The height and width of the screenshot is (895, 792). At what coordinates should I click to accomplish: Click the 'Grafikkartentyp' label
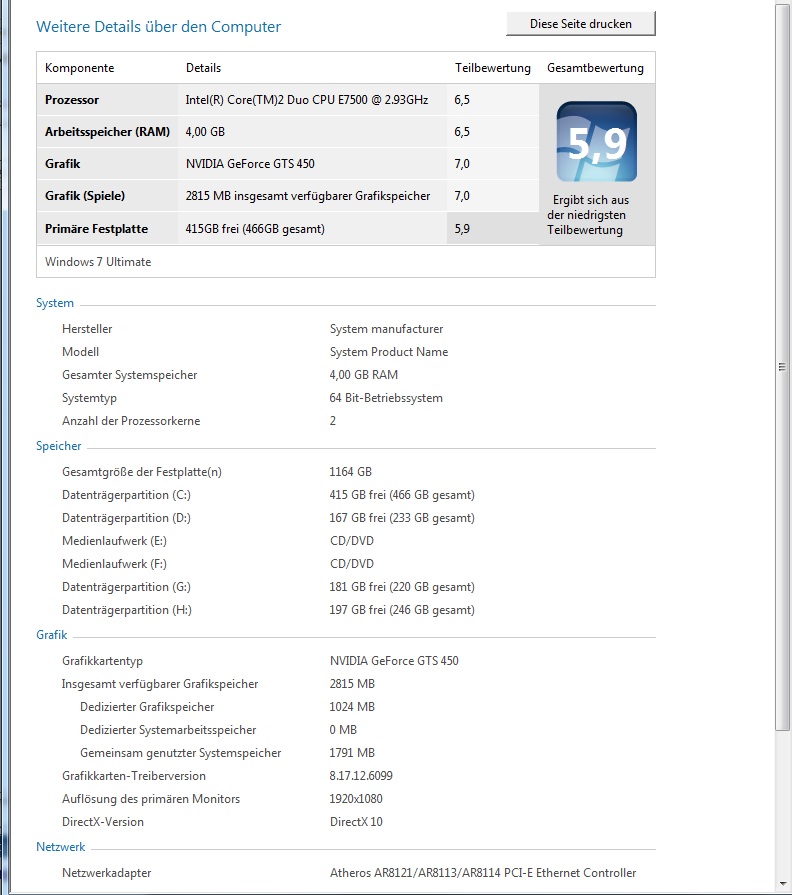point(103,661)
